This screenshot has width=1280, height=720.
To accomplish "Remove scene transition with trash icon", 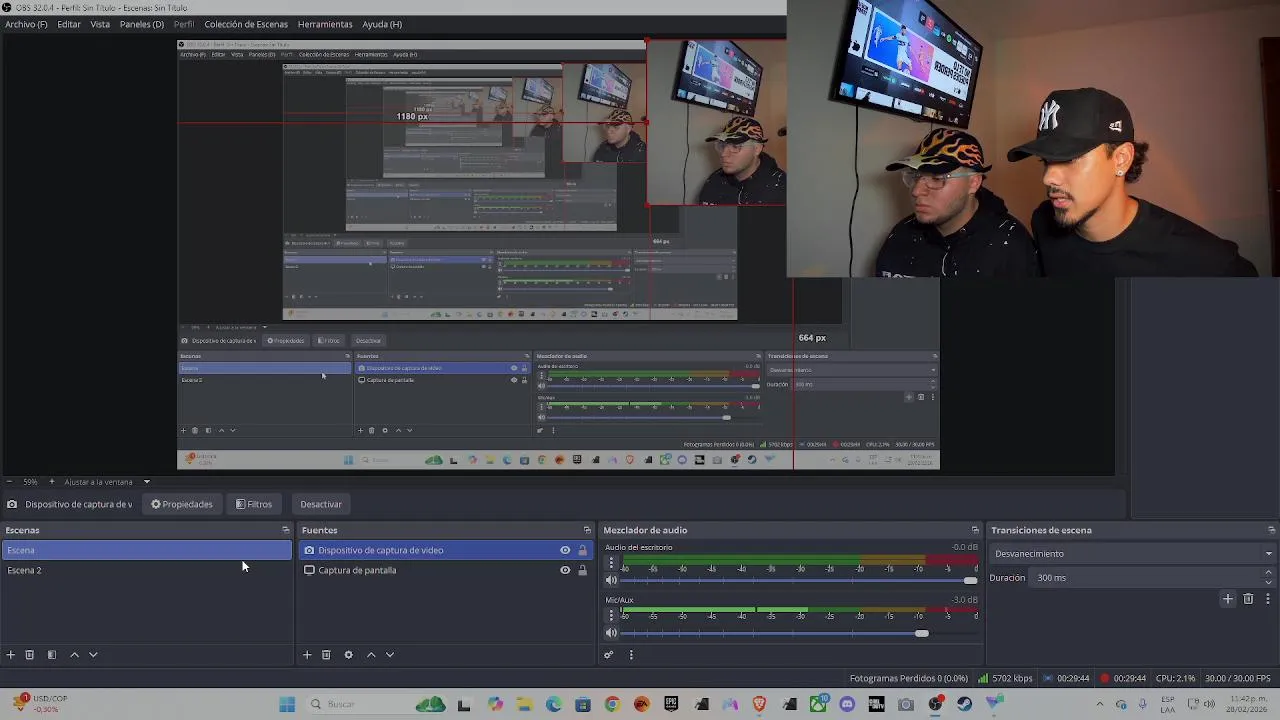I will coord(1248,599).
